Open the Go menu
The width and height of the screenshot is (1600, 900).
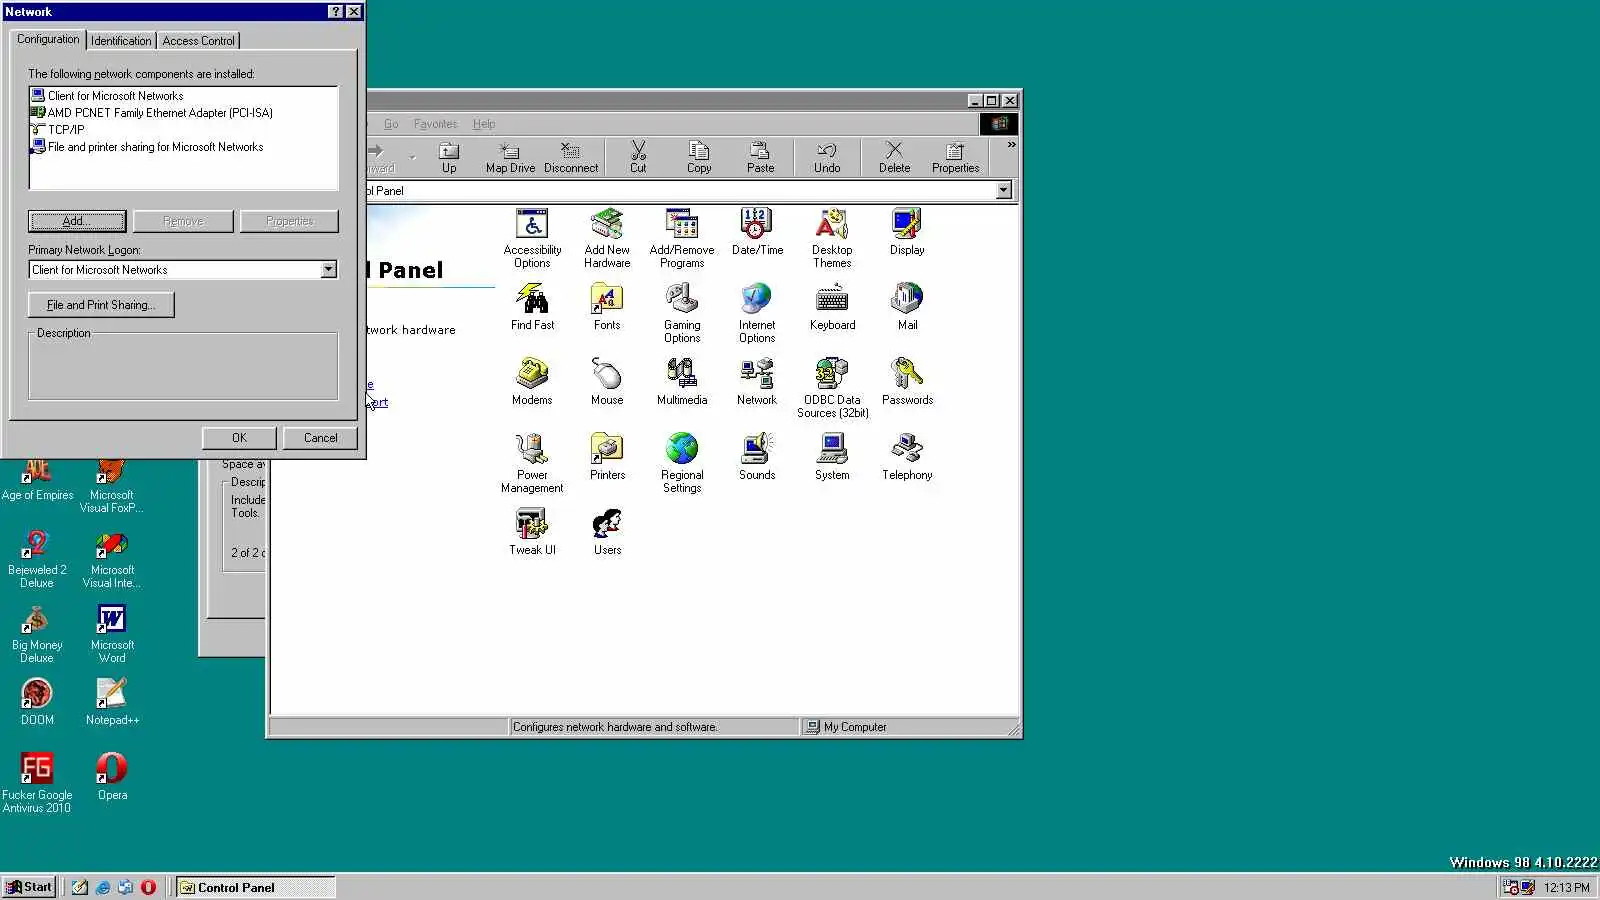(391, 124)
